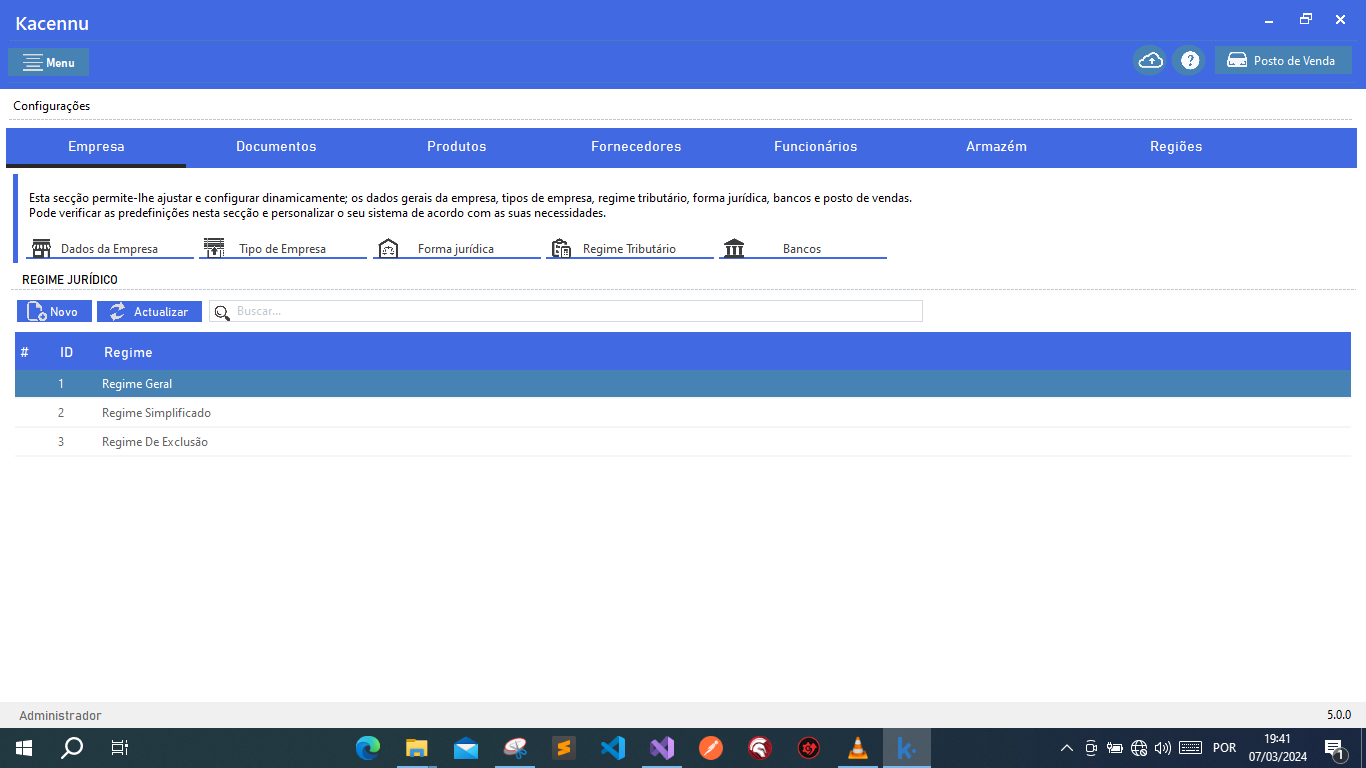Launch Visual Studio Code from taskbar

click(613, 748)
